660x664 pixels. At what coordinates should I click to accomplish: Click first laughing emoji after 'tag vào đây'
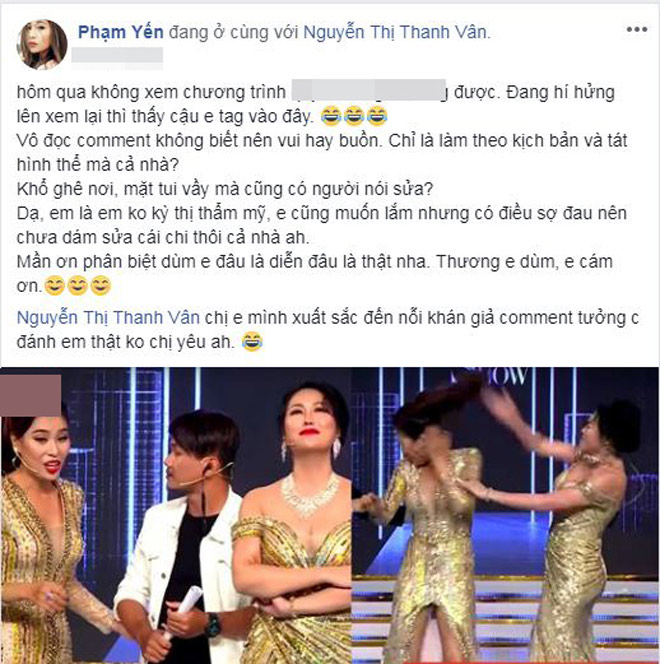click(331, 116)
